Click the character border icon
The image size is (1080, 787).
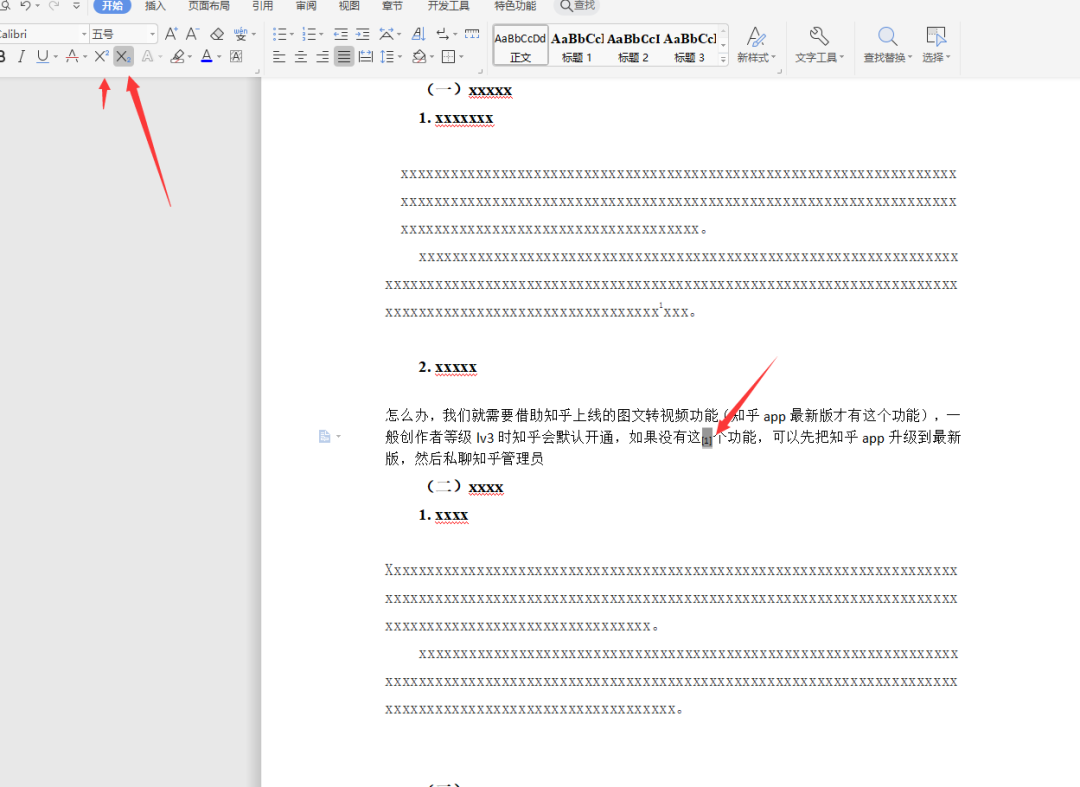pyautogui.click(x=236, y=57)
